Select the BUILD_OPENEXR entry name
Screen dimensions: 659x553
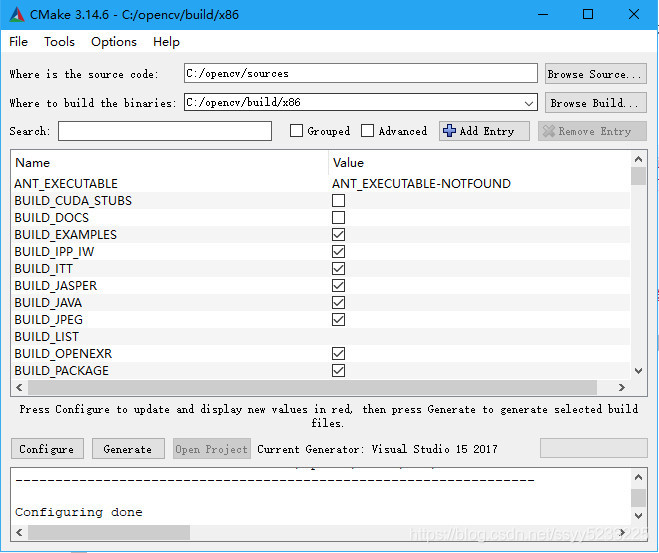coord(63,354)
